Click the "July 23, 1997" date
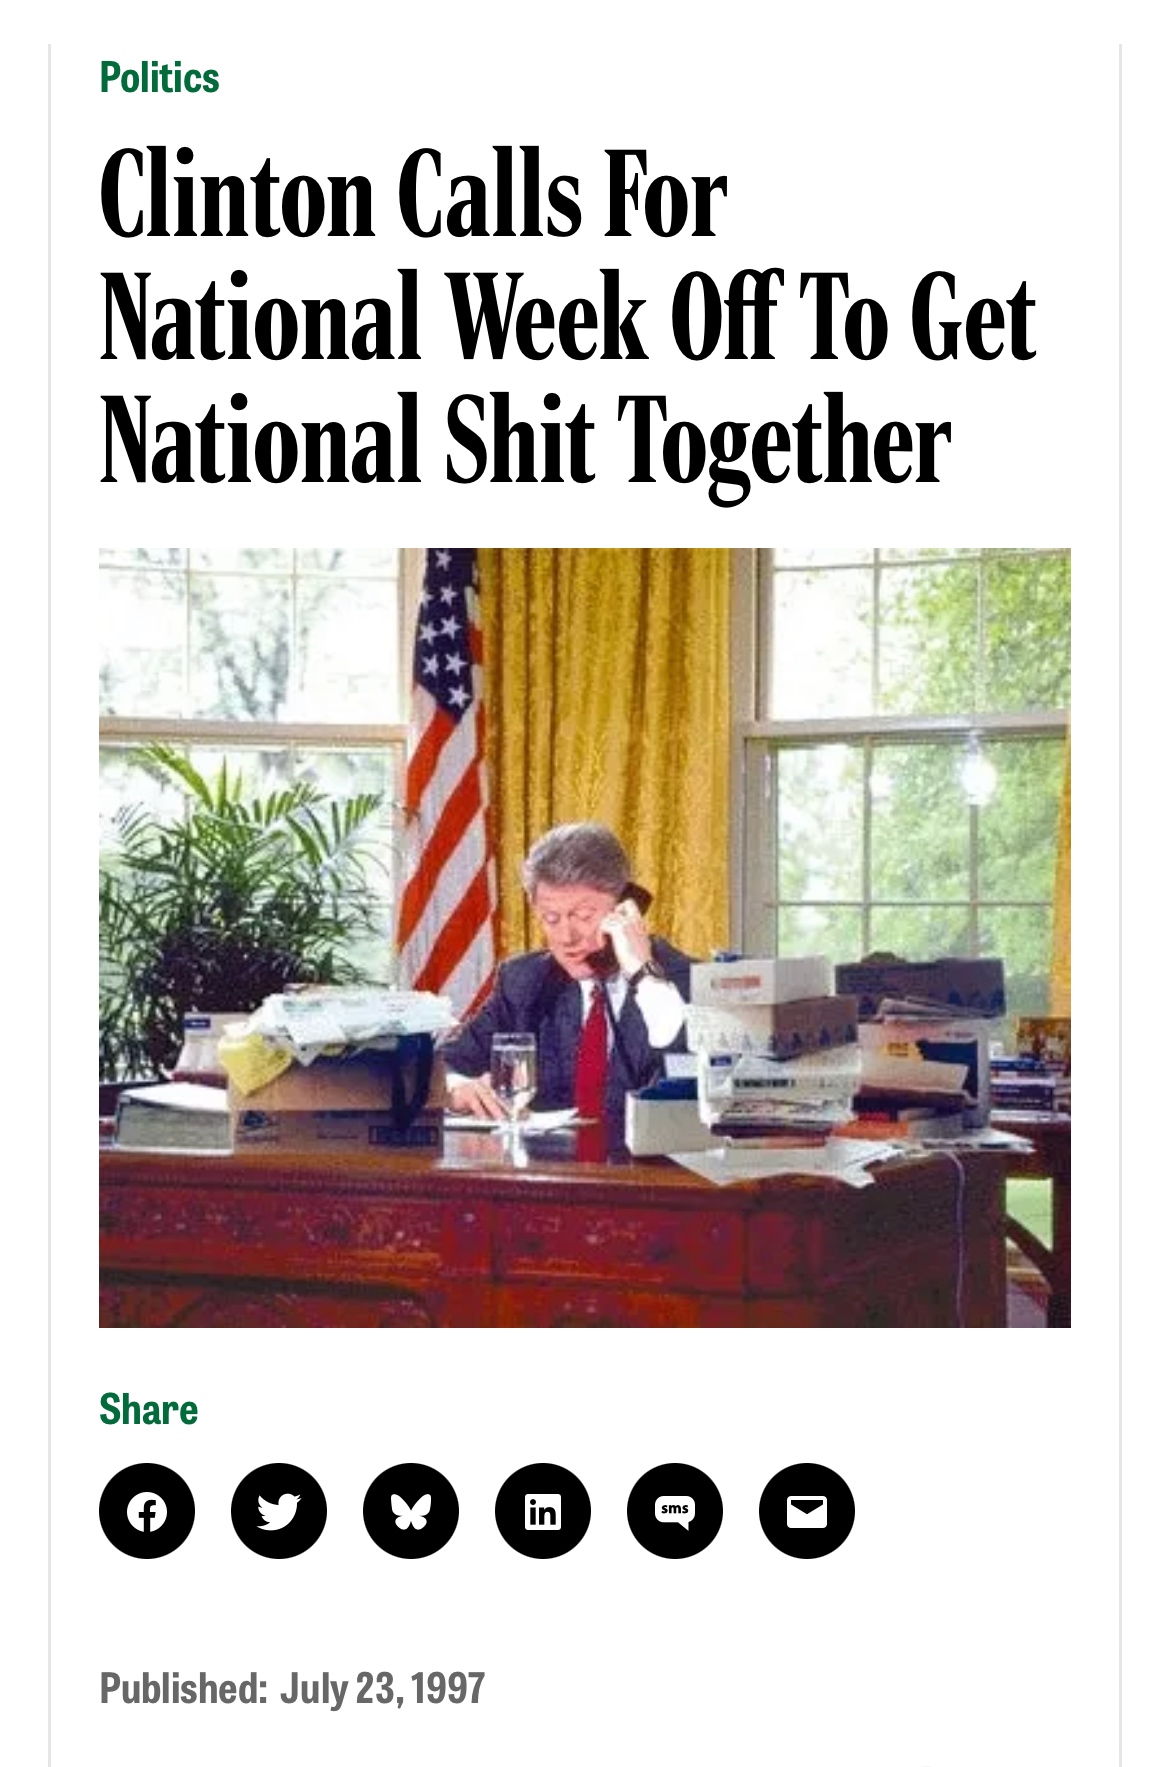 pyautogui.click(x=382, y=1689)
